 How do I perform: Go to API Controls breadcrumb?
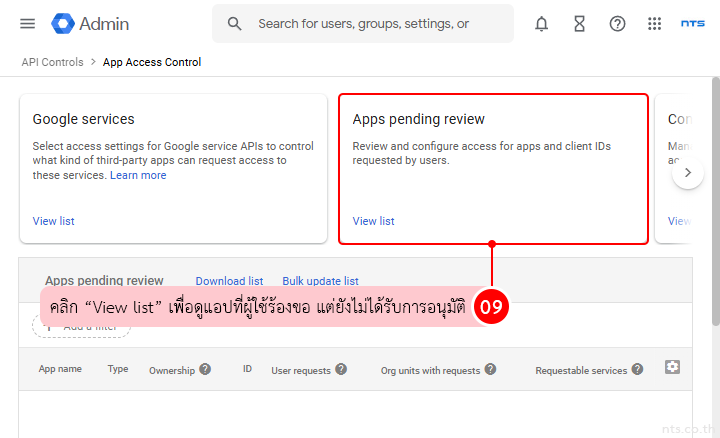pyautogui.click(x=53, y=62)
